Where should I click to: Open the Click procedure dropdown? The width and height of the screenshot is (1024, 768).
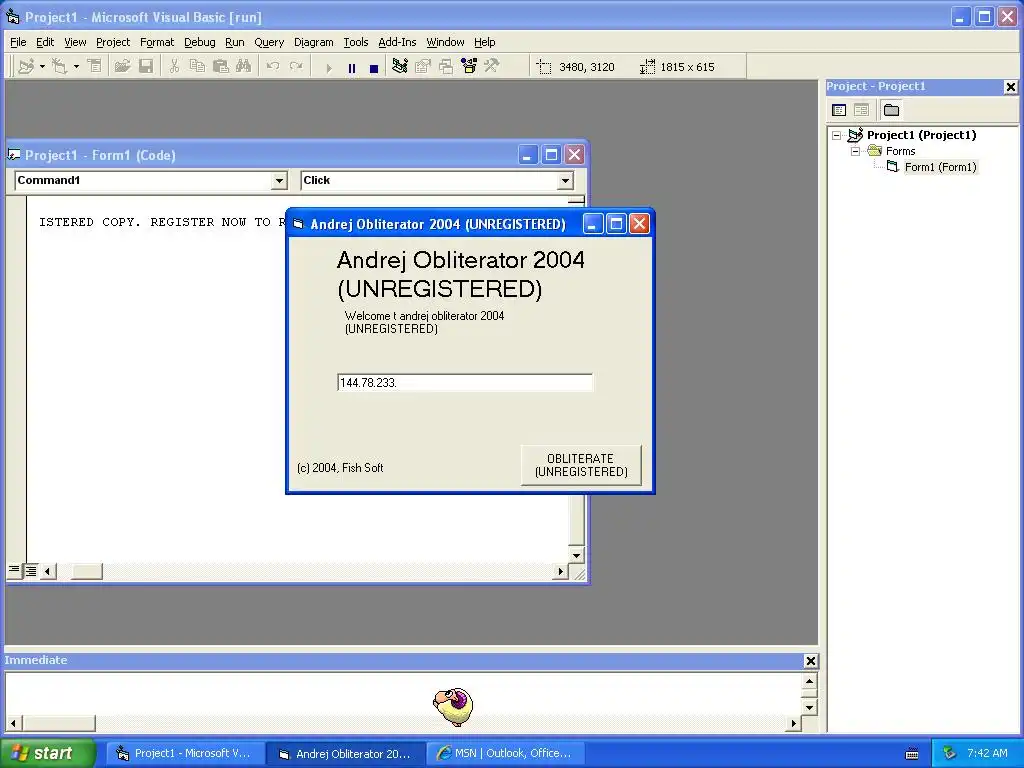tap(566, 181)
